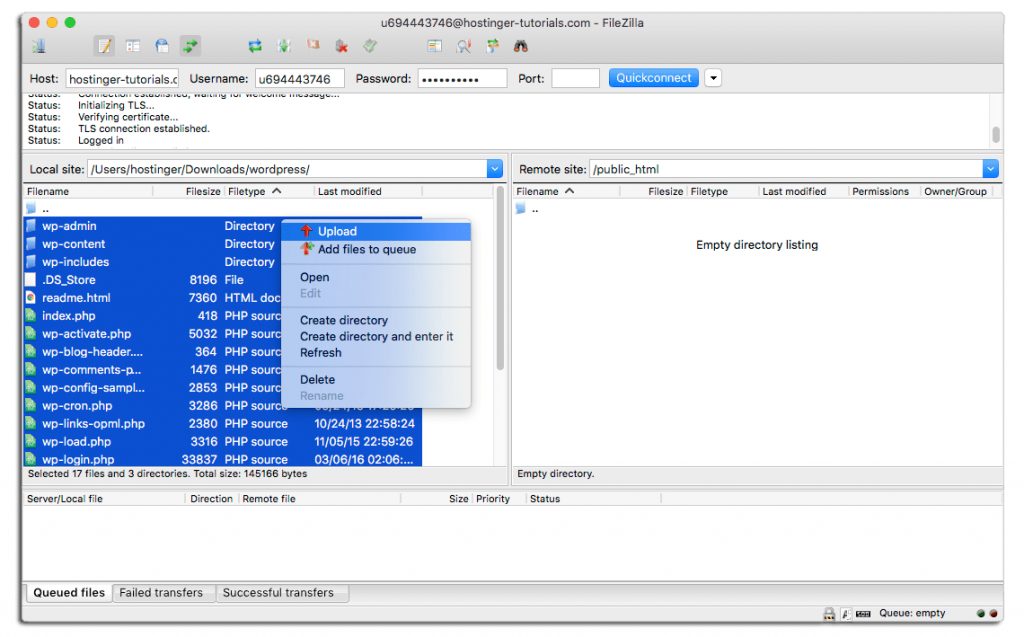1024x637 pixels.
Task: Click the disconnect from server icon
Action: (342, 46)
